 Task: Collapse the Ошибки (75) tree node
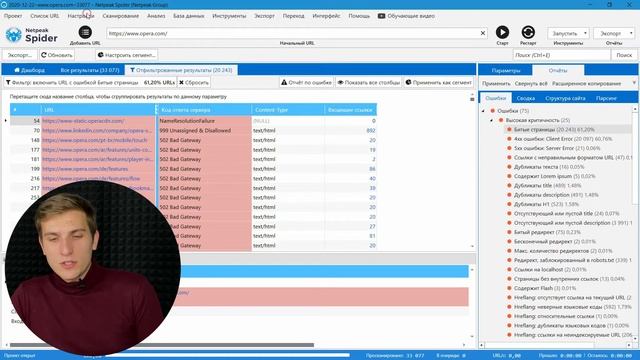(483, 111)
